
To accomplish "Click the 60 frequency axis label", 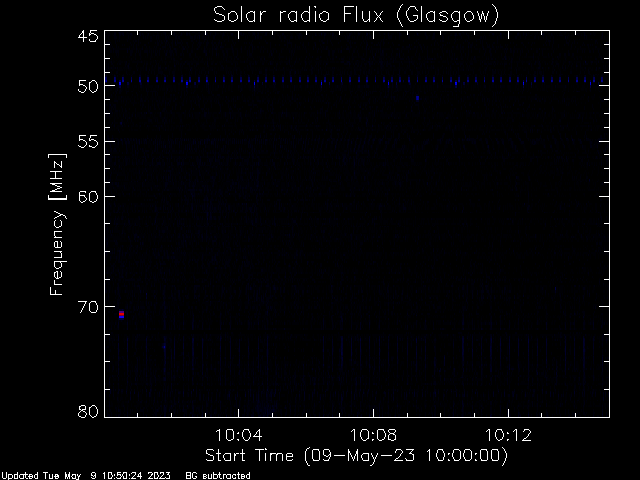I will tap(88, 196).
